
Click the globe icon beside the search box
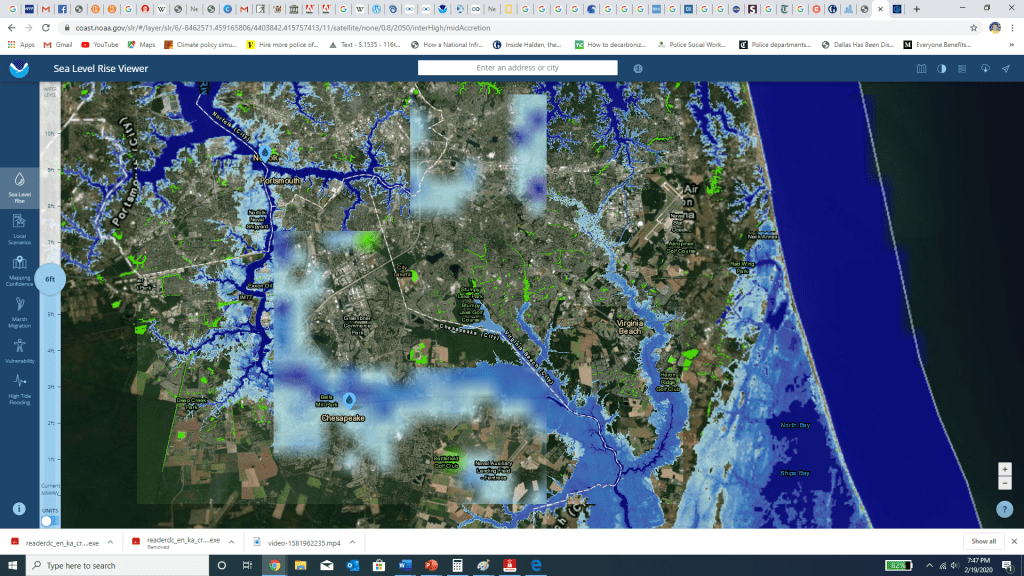click(638, 68)
